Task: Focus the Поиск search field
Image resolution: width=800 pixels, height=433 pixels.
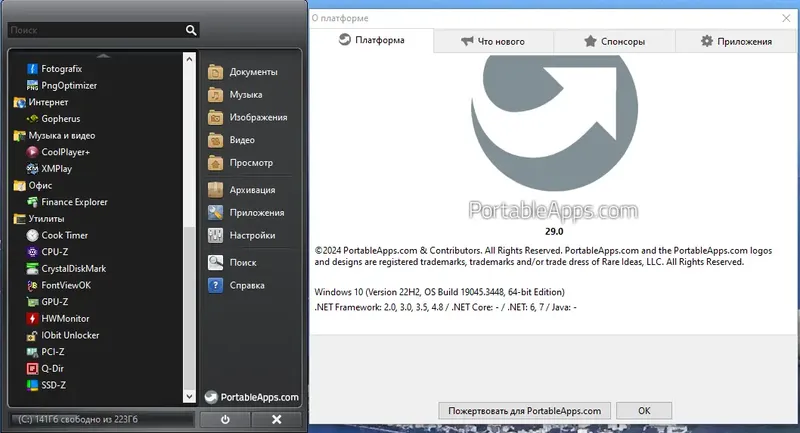Action: point(96,30)
